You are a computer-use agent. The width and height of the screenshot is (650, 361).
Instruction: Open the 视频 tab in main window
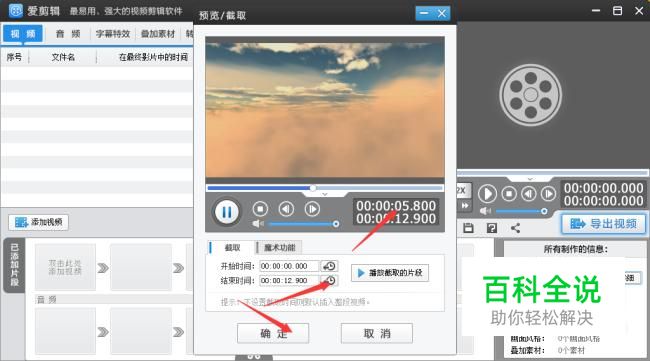click(23, 34)
